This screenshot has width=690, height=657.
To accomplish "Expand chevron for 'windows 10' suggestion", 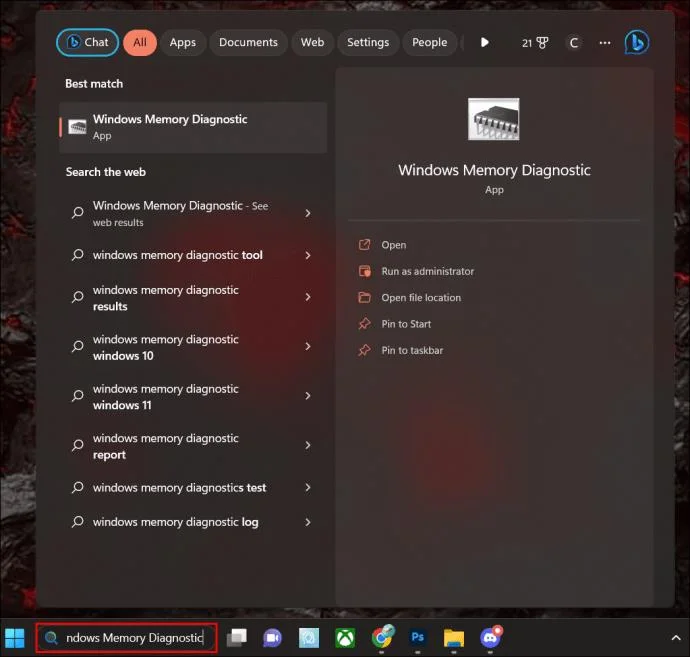I will click(x=308, y=346).
